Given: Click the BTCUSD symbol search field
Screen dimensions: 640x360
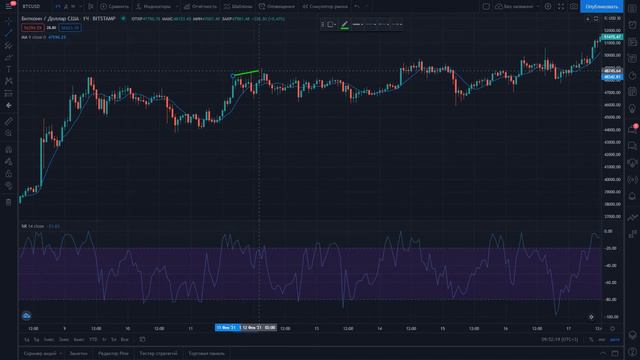Looking at the screenshot, I should coord(31,6).
